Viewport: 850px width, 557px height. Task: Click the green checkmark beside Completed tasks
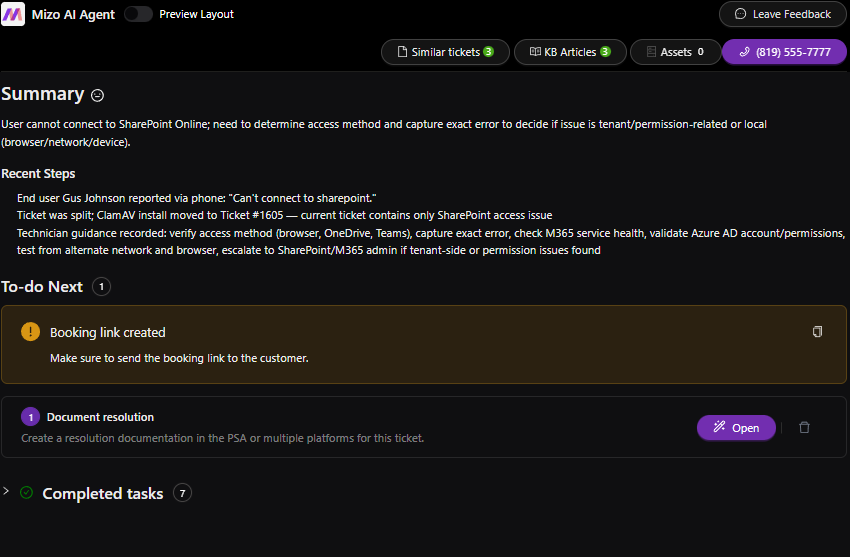(27, 493)
